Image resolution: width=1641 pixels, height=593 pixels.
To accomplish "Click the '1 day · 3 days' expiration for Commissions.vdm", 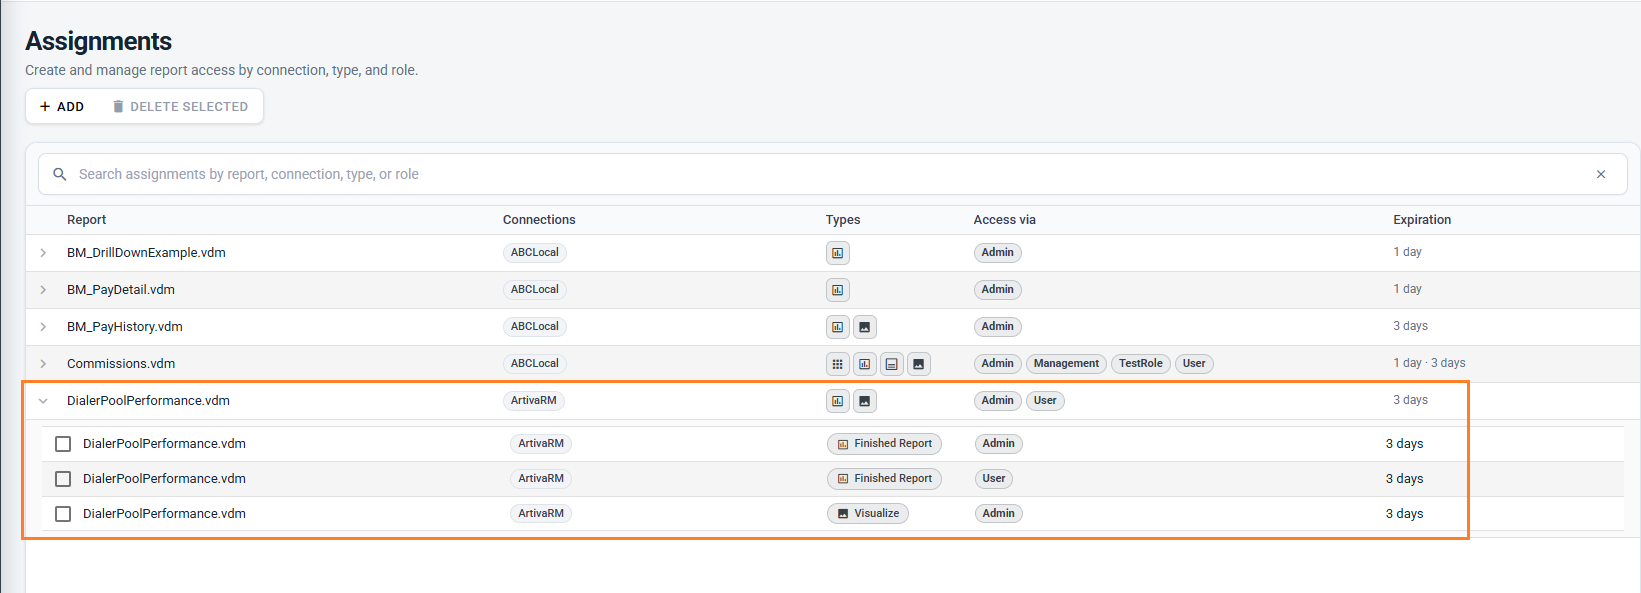I will point(1429,363).
